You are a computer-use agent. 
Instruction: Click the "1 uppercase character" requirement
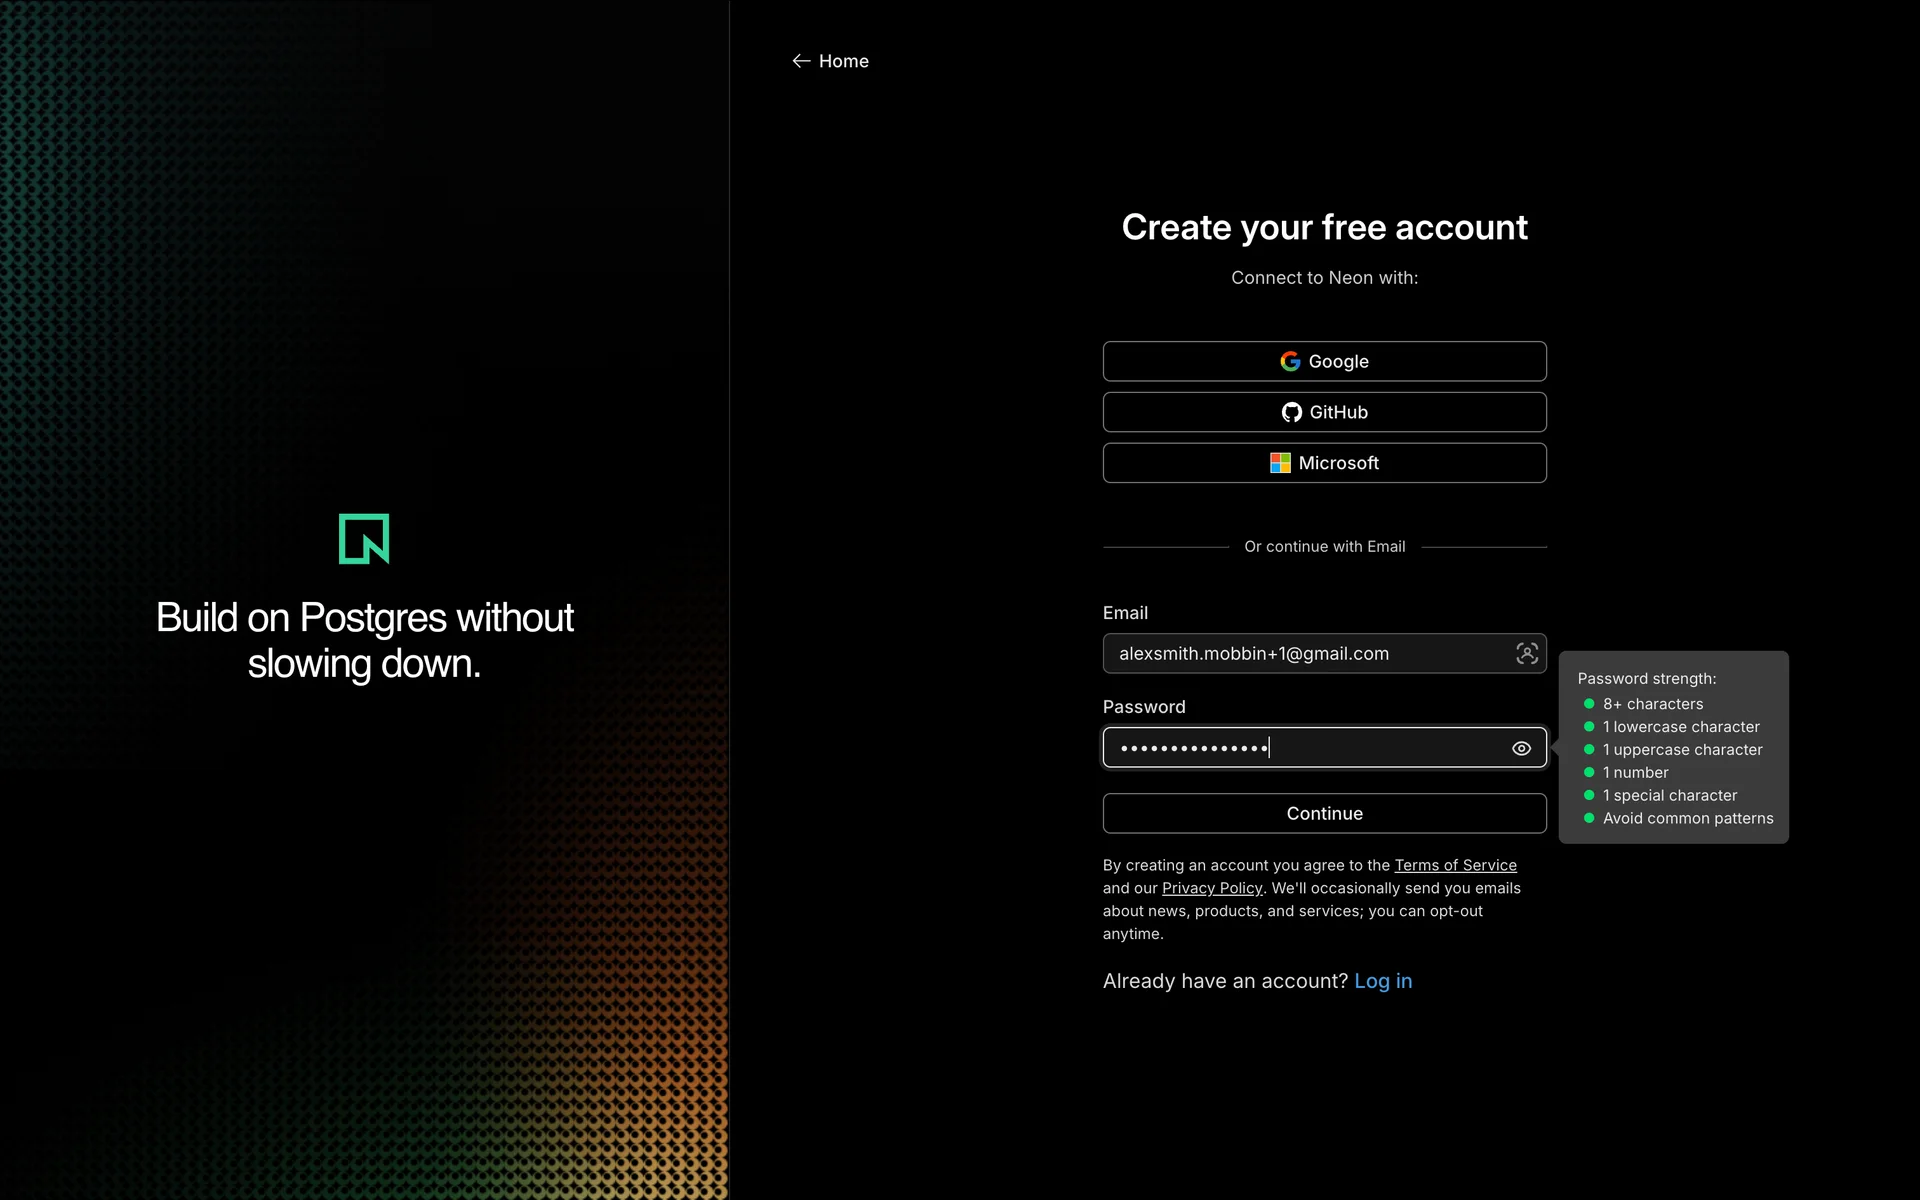(x=1682, y=750)
